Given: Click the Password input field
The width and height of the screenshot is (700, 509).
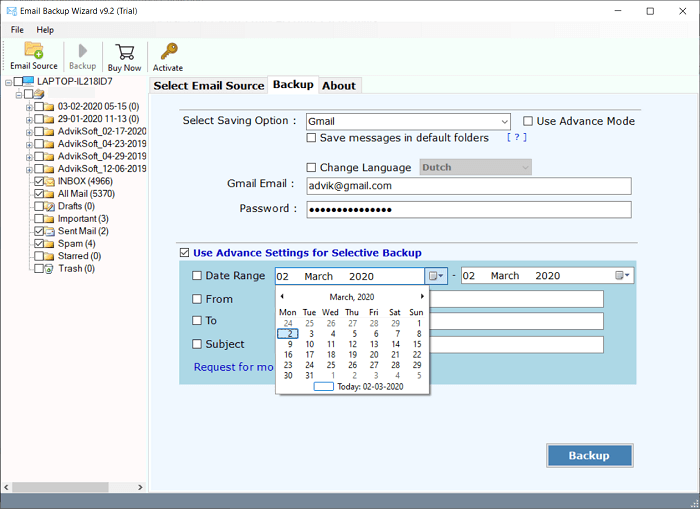Looking at the screenshot, I should pyautogui.click(x=469, y=209).
